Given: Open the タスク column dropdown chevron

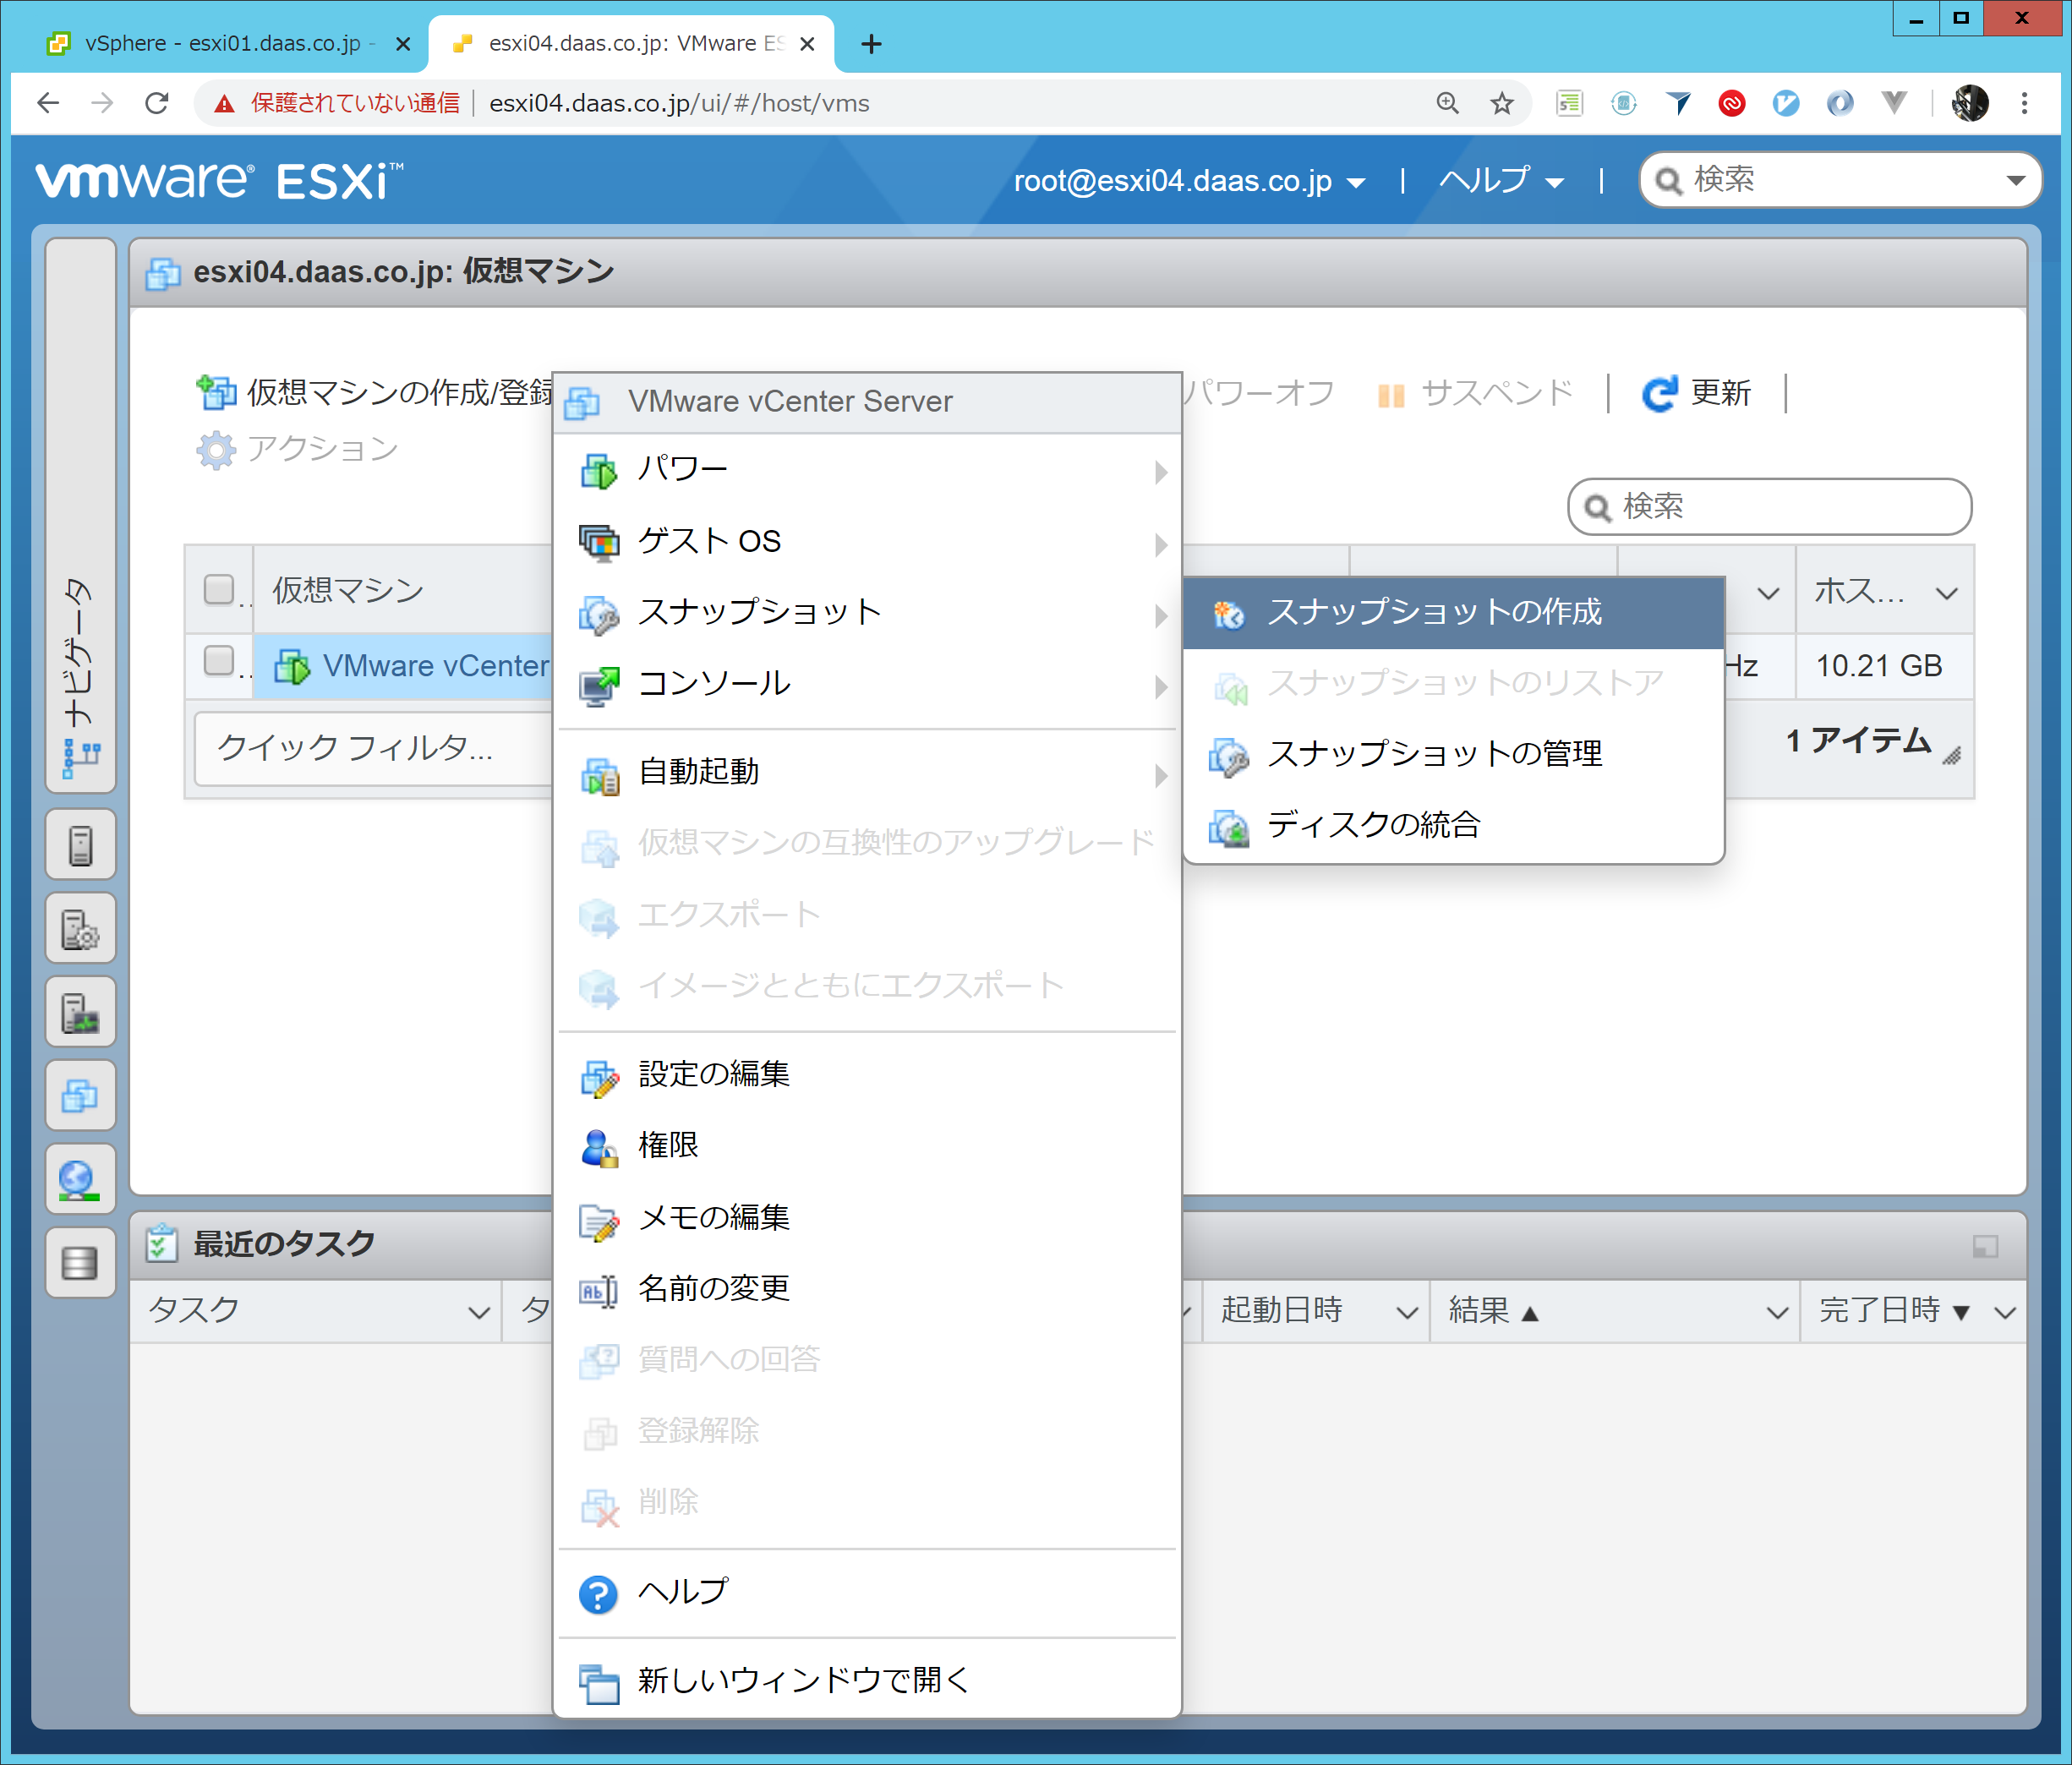Looking at the screenshot, I should pyautogui.click(x=478, y=1312).
